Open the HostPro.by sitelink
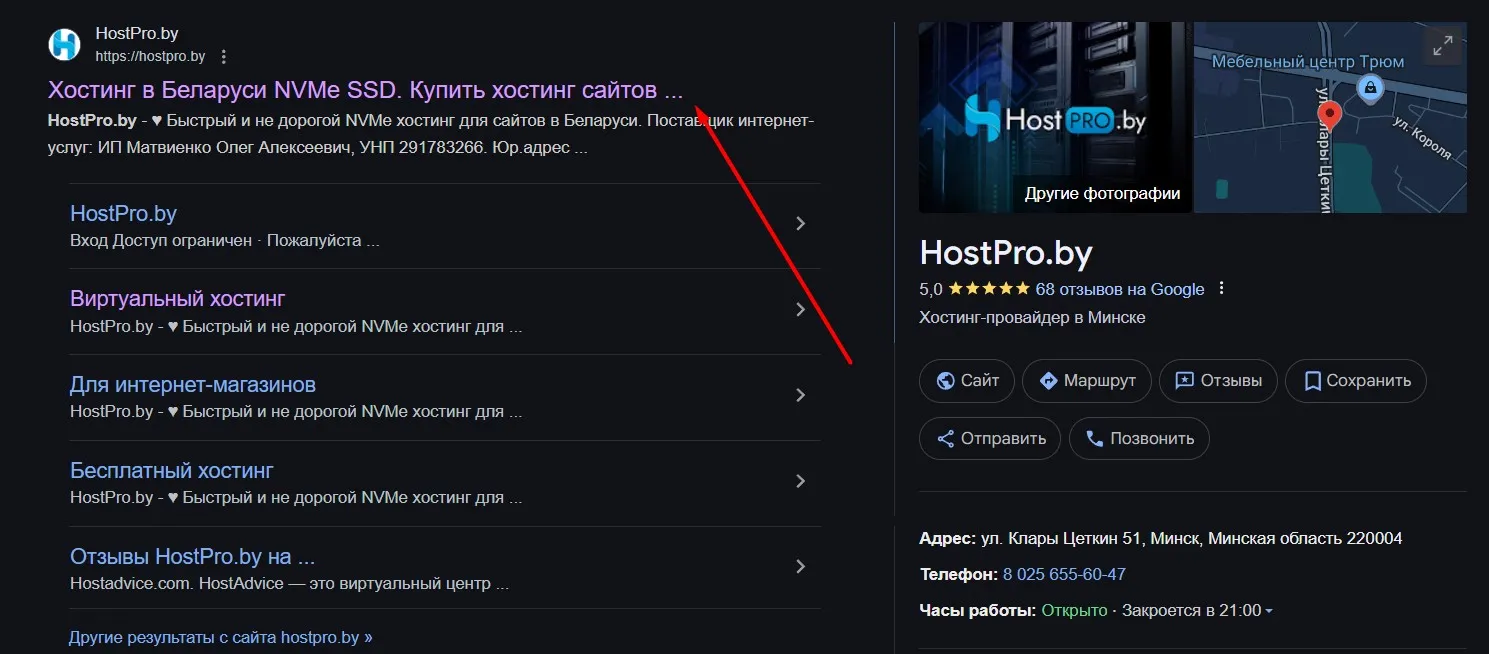Viewport: 1489px width, 654px height. 123,214
